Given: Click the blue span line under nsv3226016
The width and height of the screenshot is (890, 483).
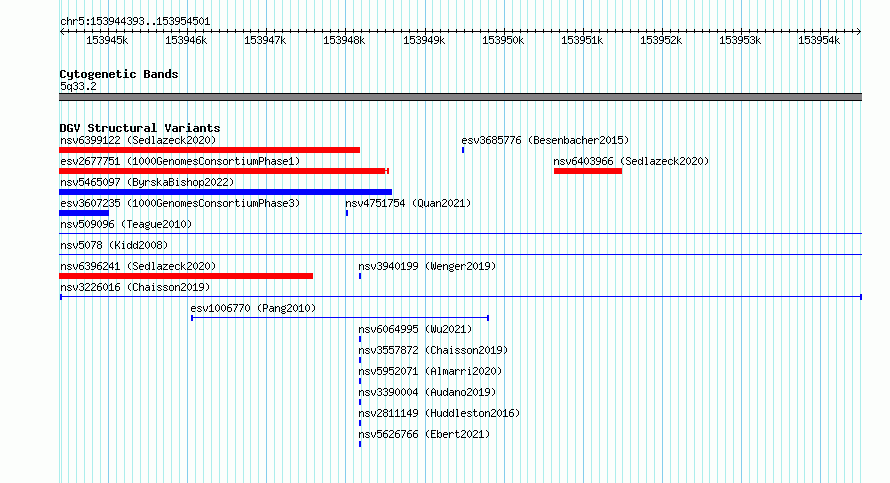Looking at the screenshot, I should [461, 297].
